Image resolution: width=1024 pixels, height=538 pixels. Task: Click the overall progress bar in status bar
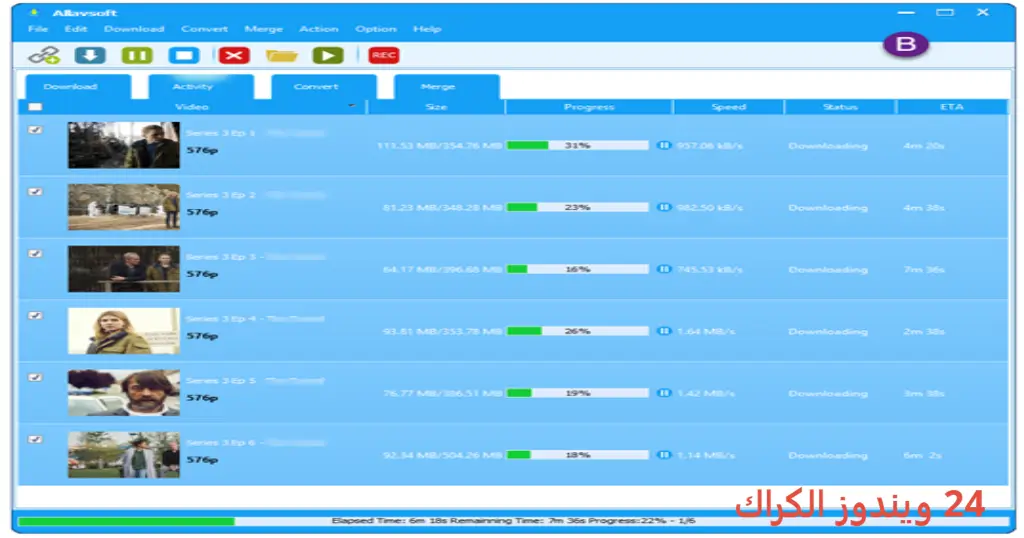click(x=513, y=521)
